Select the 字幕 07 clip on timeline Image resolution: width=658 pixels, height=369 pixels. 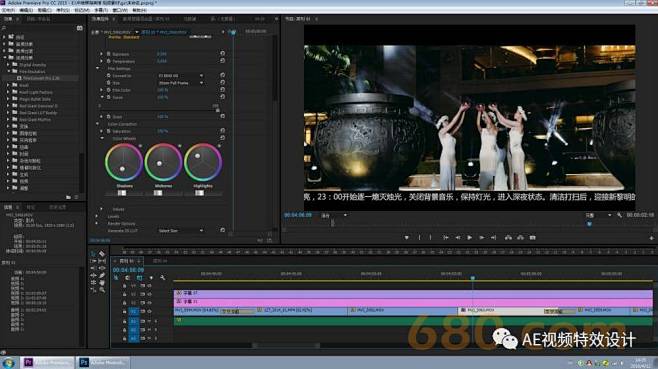pyautogui.click(x=413, y=293)
